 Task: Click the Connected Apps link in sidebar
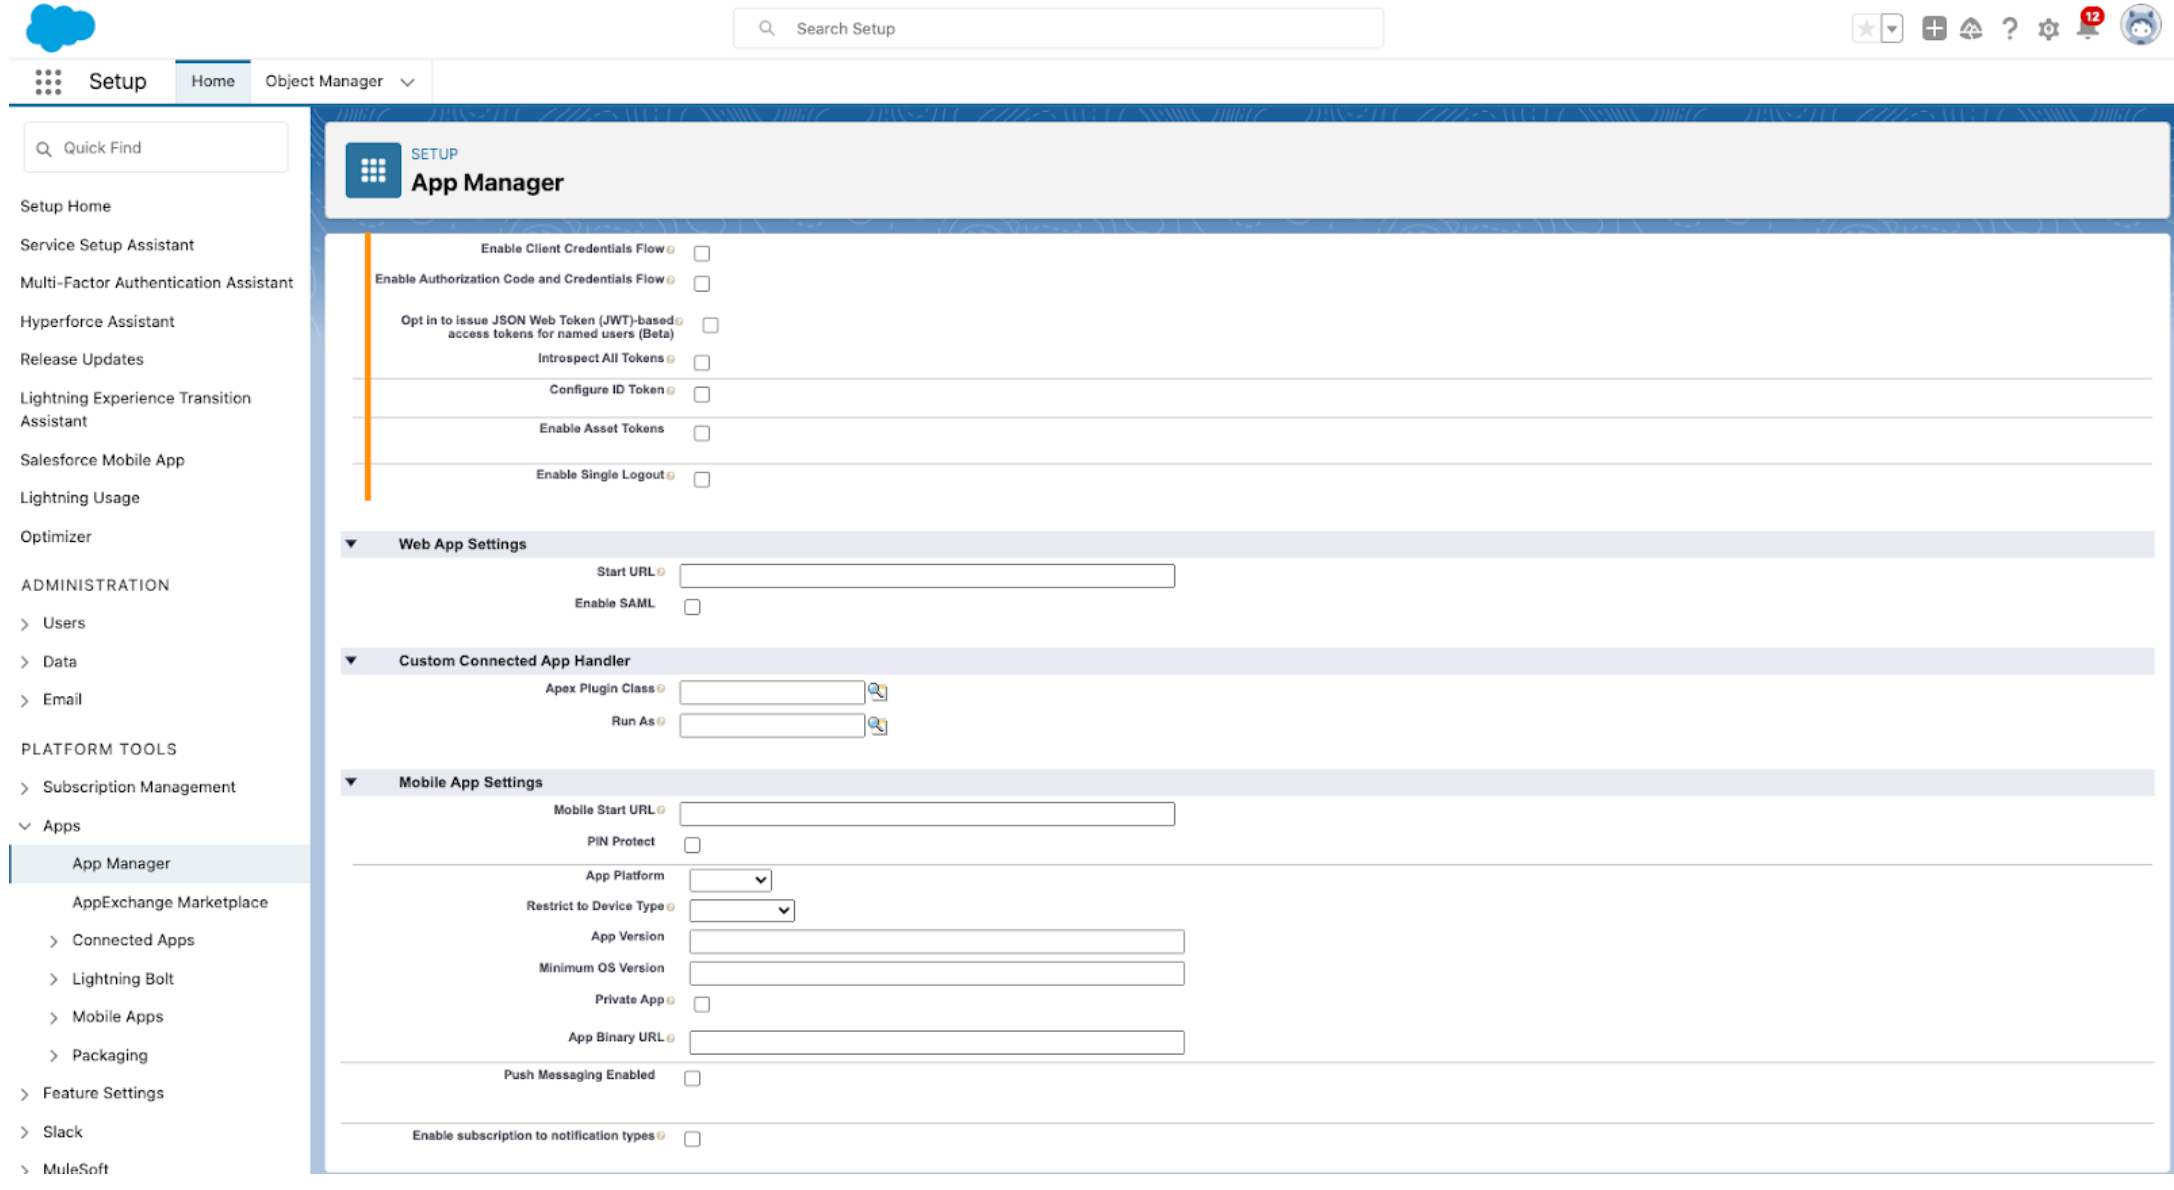[132, 939]
